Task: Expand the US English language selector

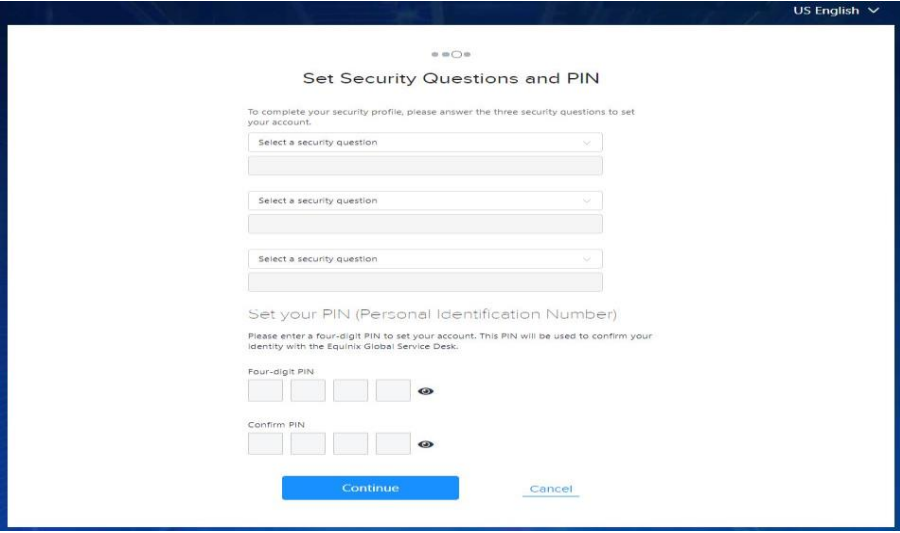Action: [x=836, y=10]
